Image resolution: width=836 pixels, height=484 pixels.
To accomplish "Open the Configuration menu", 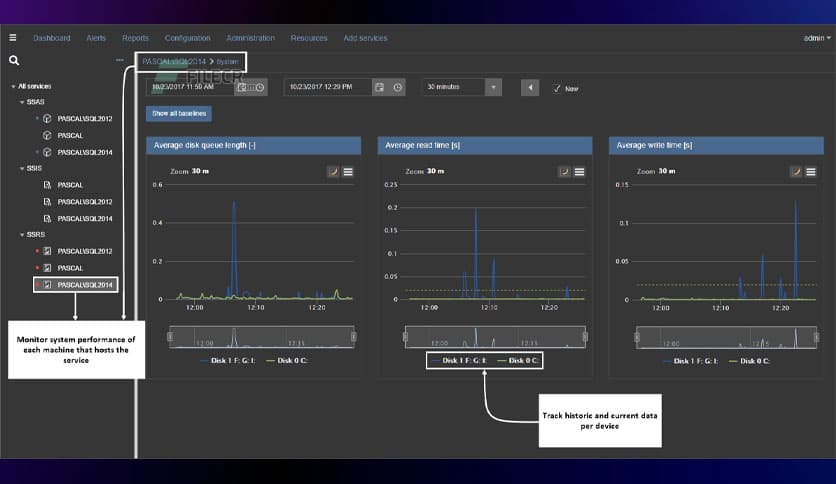I will click(x=188, y=38).
